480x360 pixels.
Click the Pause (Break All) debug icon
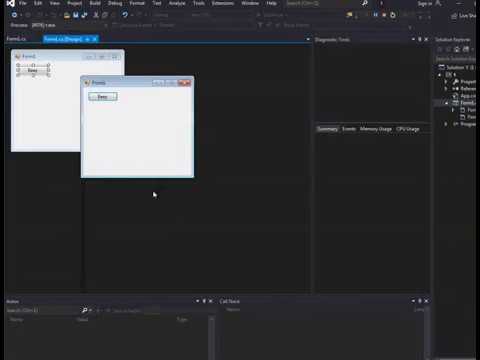coord(376,15)
